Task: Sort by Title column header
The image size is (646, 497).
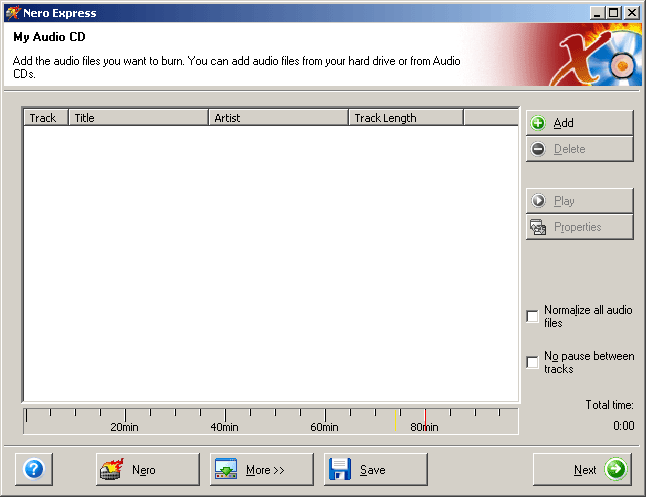Action: [x=138, y=117]
